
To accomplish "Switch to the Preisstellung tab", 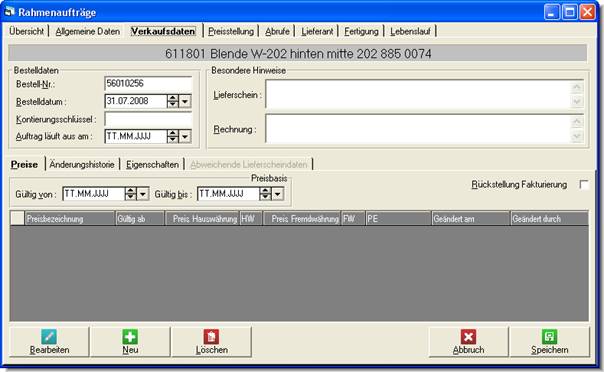I will click(231, 31).
